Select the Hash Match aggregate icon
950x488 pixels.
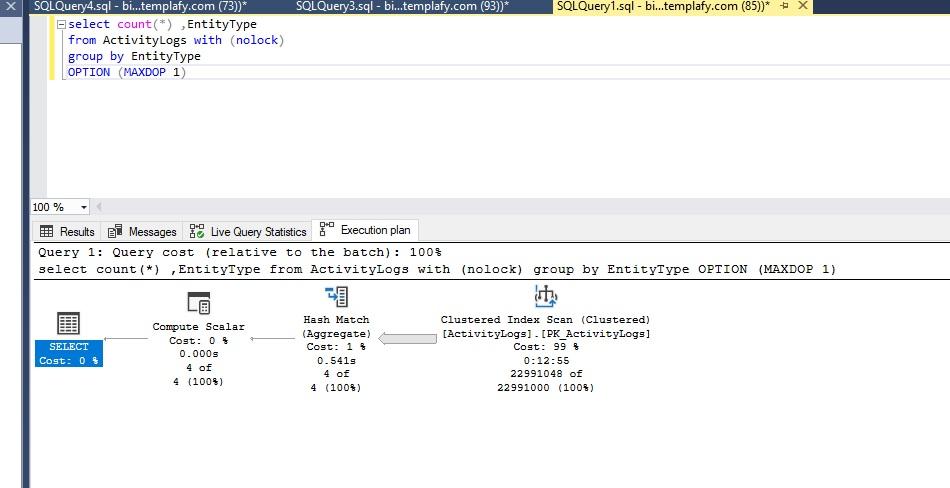(x=336, y=297)
